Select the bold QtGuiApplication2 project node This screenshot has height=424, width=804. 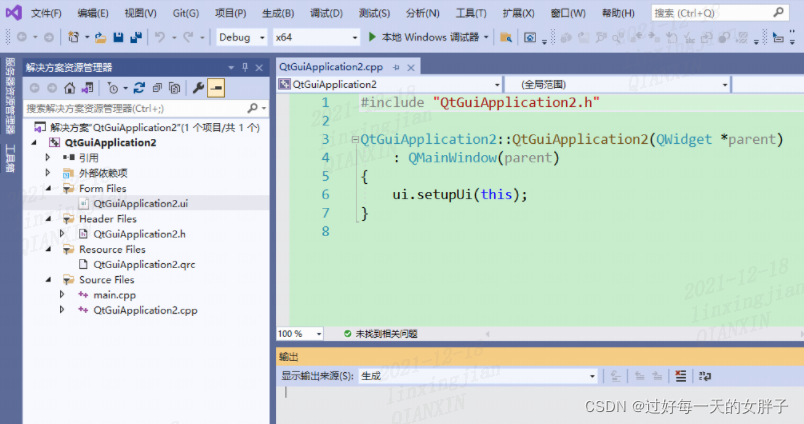point(110,143)
